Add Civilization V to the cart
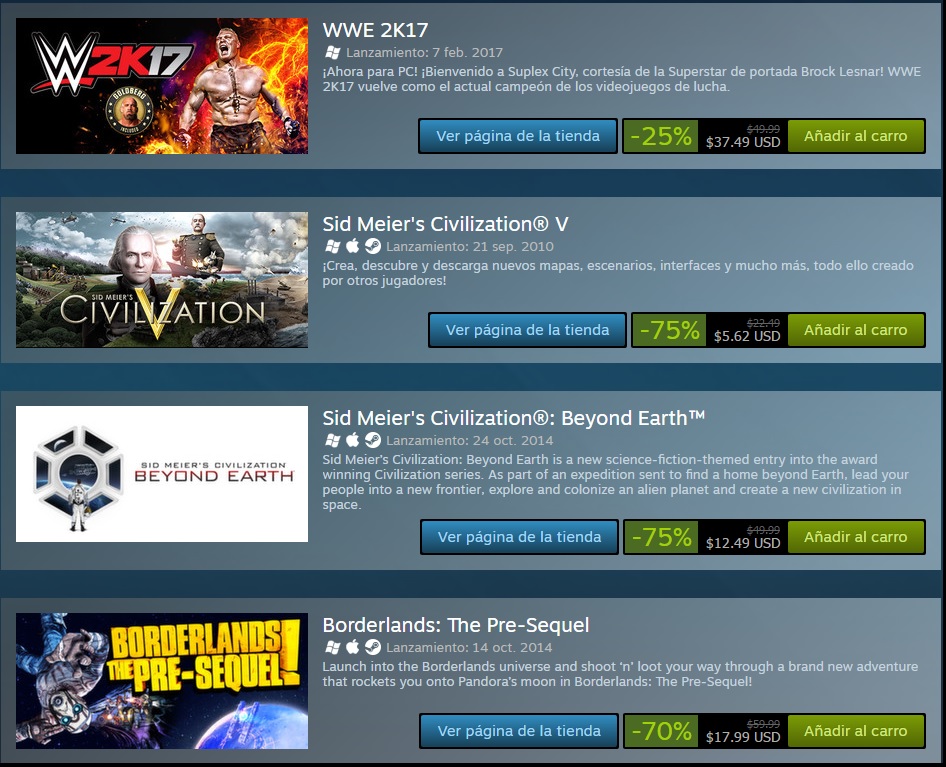 pyautogui.click(x=856, y=330)
